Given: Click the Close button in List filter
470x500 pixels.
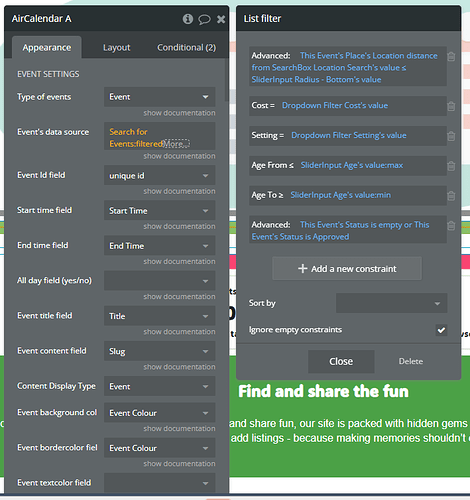Looking at the screenshot, I should click(x=341, y=361).
